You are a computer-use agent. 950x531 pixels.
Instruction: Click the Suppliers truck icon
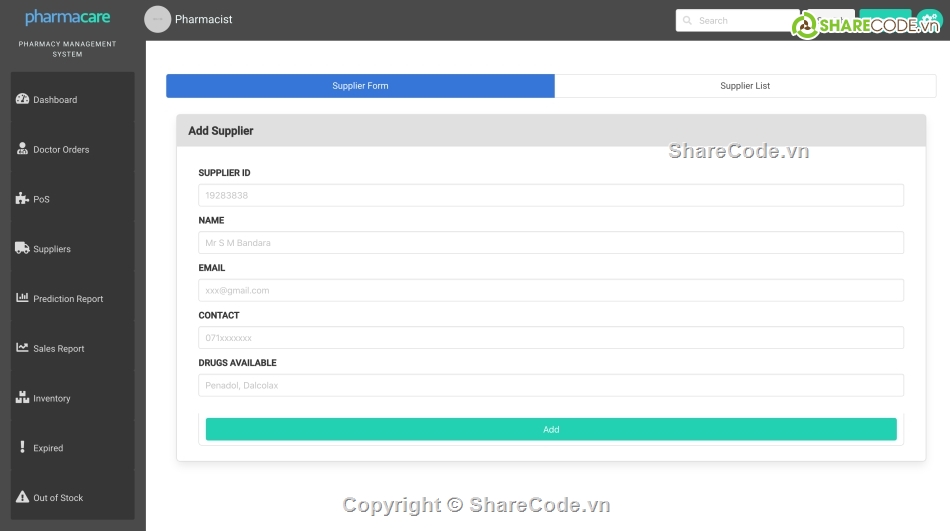(22, 248)
